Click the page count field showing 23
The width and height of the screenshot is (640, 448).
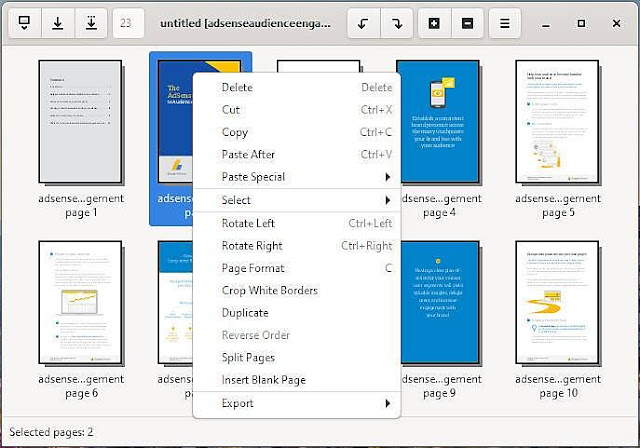pyautogui.click(x=128, y=23)
